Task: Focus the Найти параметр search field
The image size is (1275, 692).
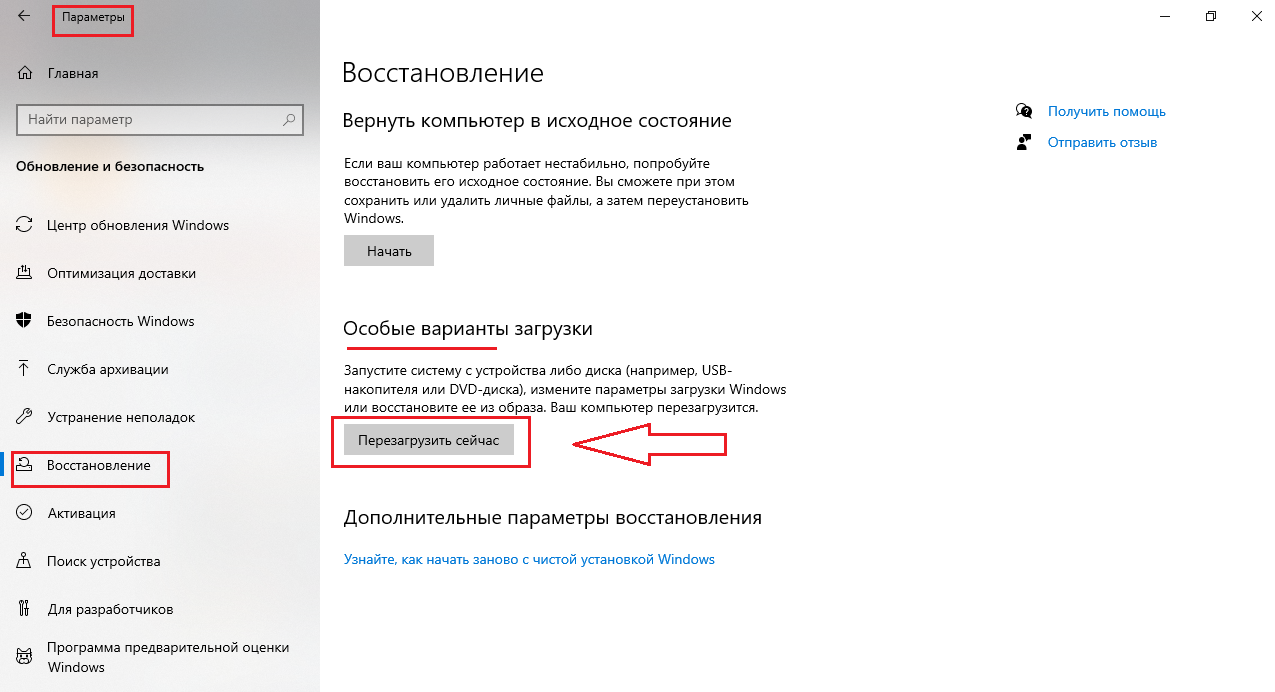Action: [160, 119]
